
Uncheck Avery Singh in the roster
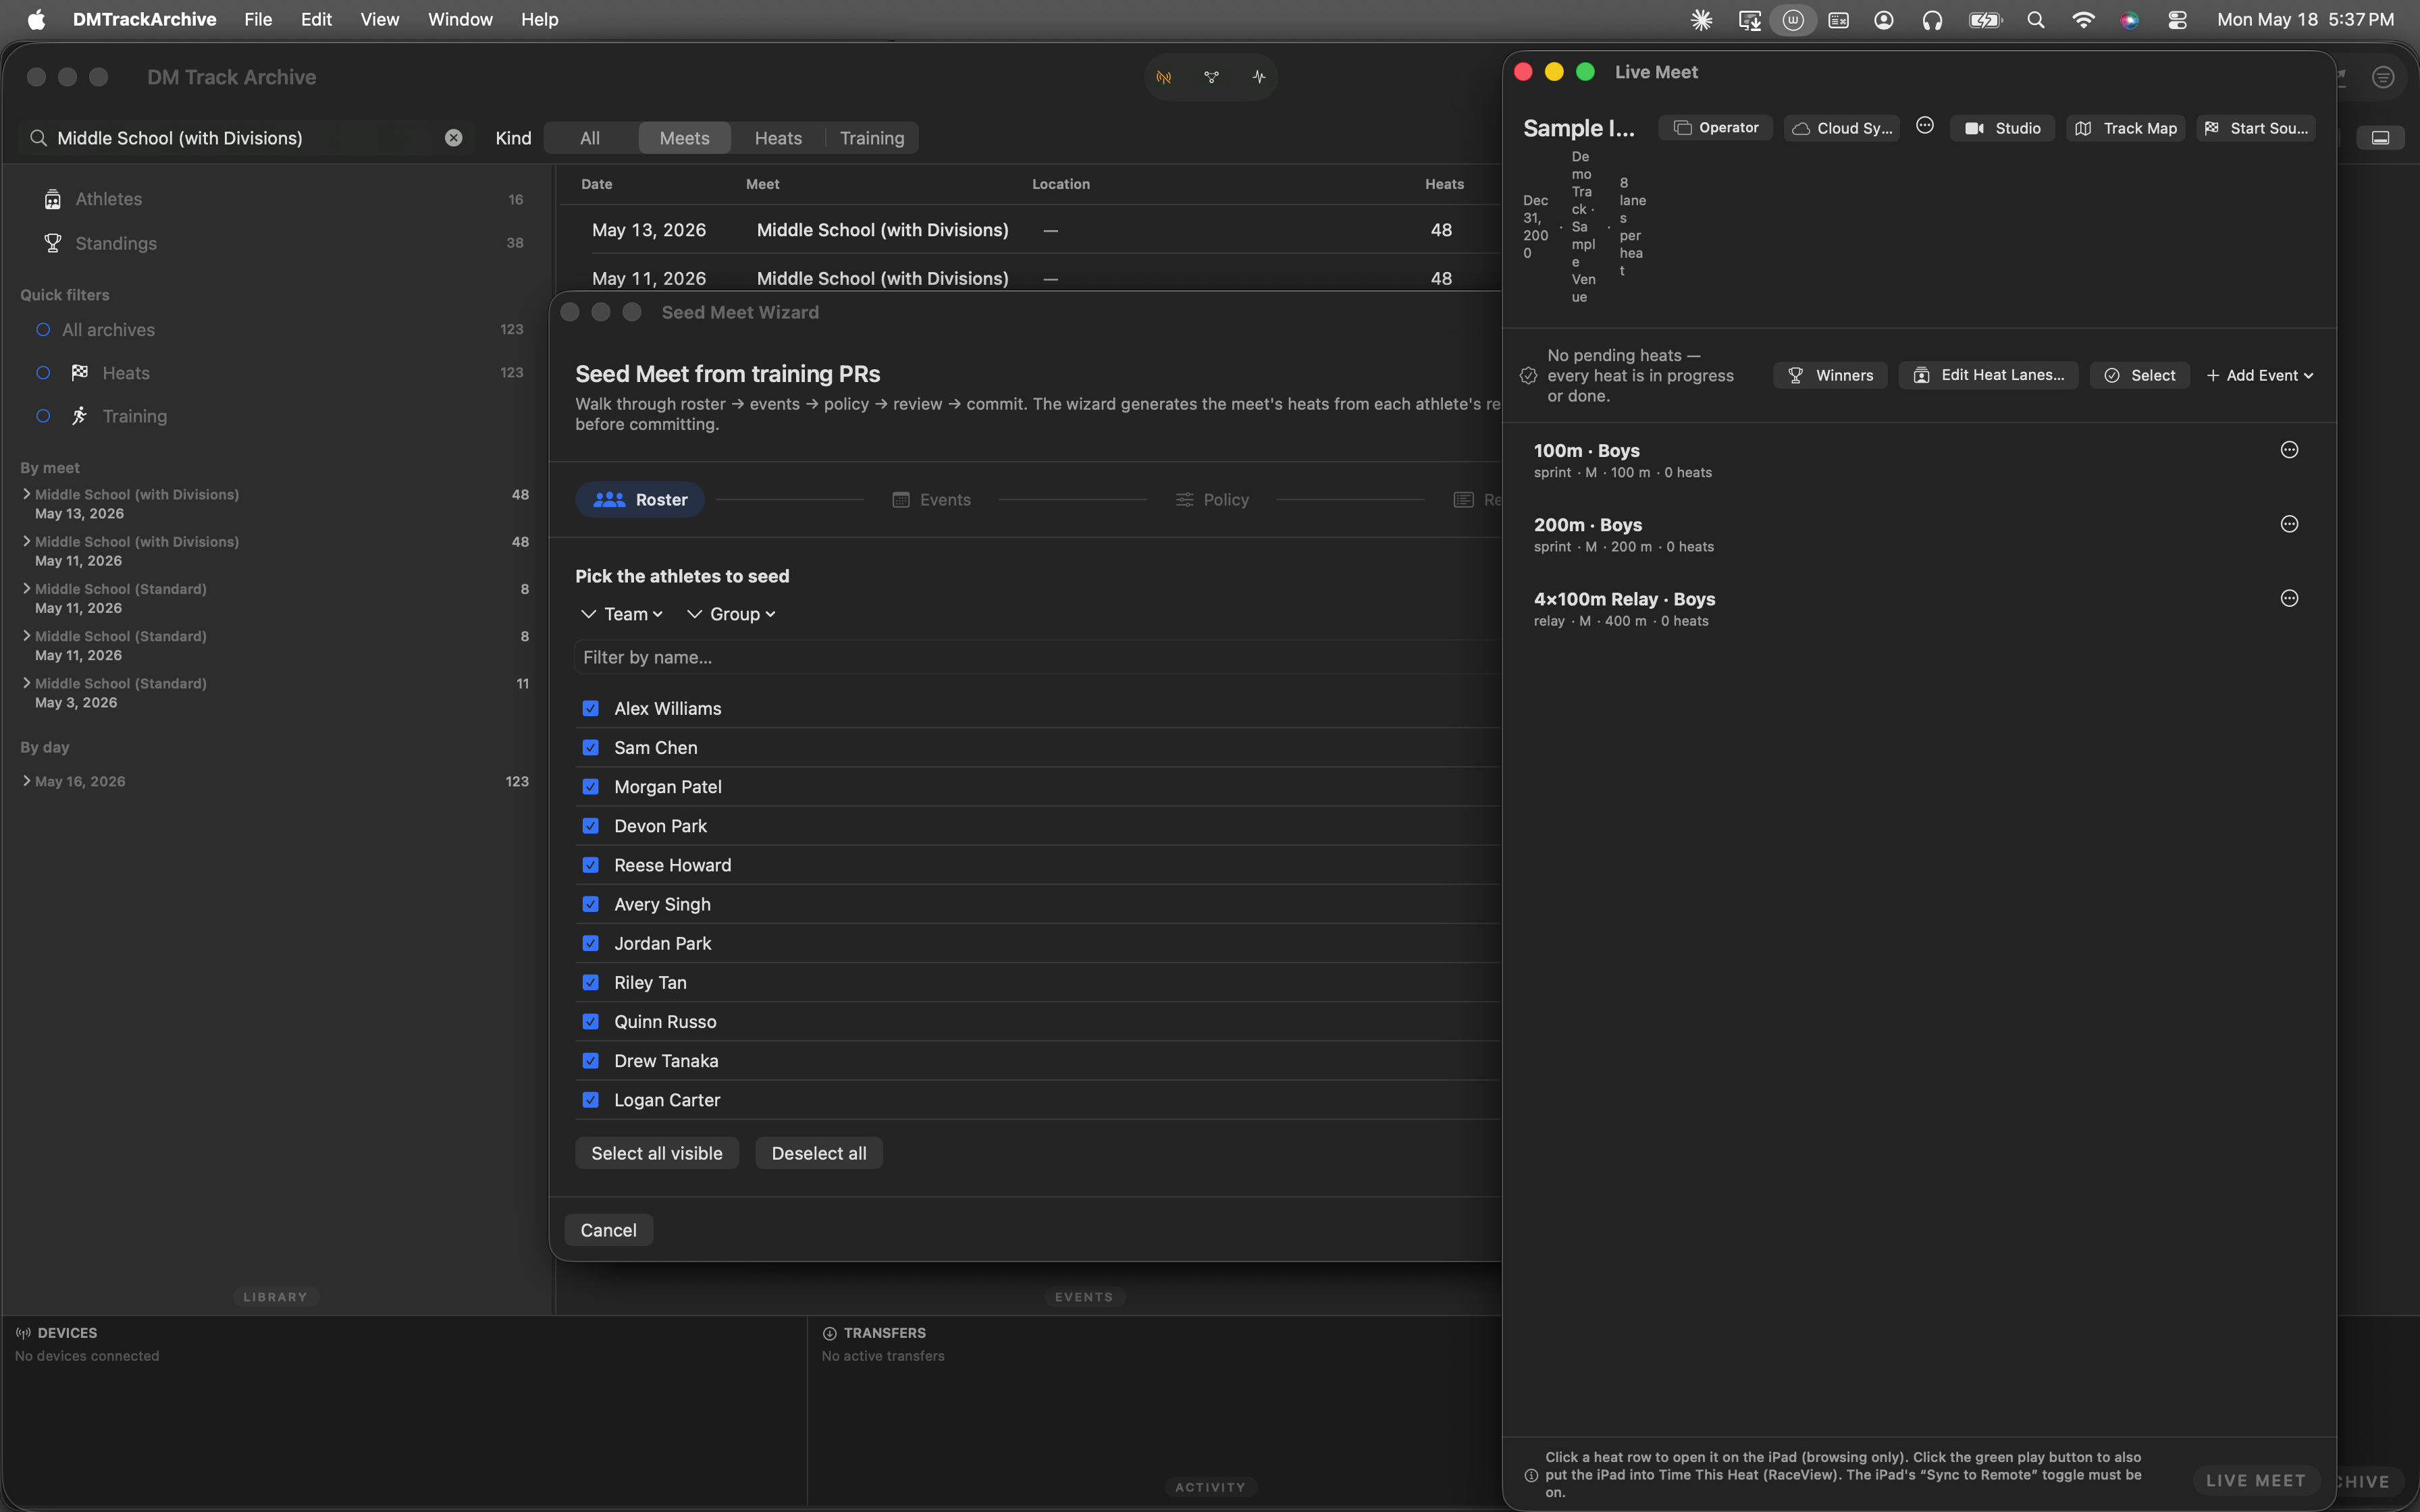point(591,904)
